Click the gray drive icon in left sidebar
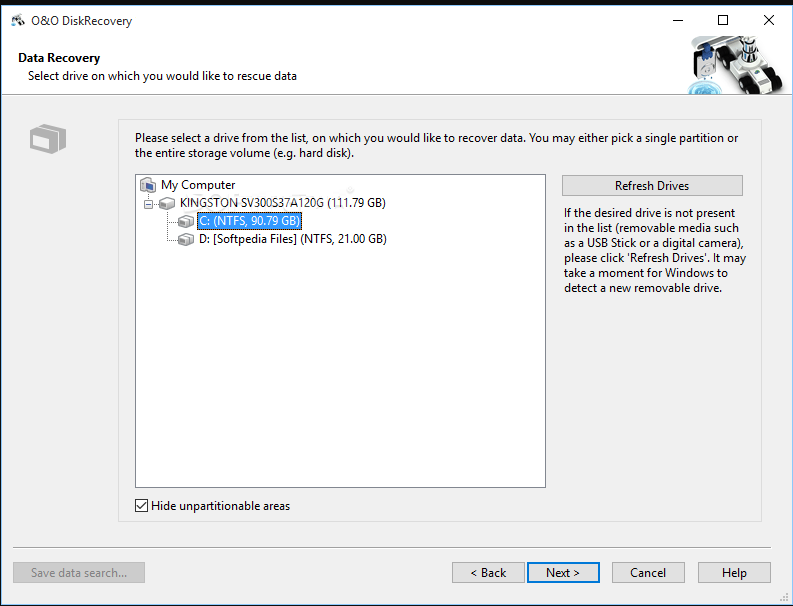Image resolution: width=793 pixels, height=606 pixels. click(47, 139)
